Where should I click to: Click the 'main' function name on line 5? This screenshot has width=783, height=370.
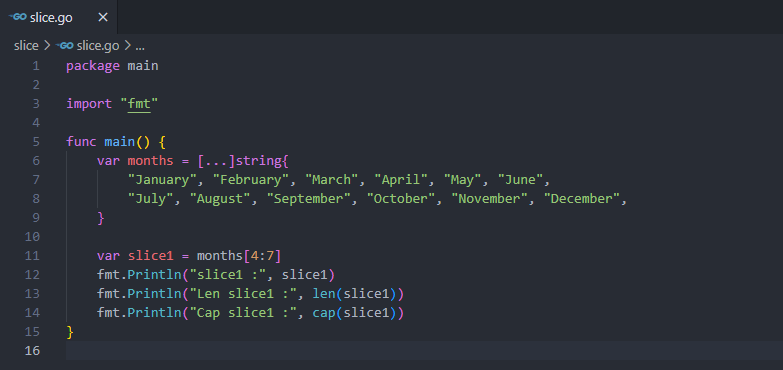coord(119,142)
